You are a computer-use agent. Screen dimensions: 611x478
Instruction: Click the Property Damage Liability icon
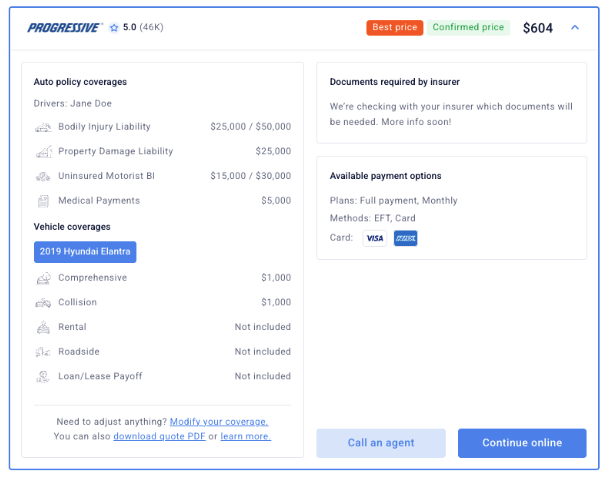43,152
